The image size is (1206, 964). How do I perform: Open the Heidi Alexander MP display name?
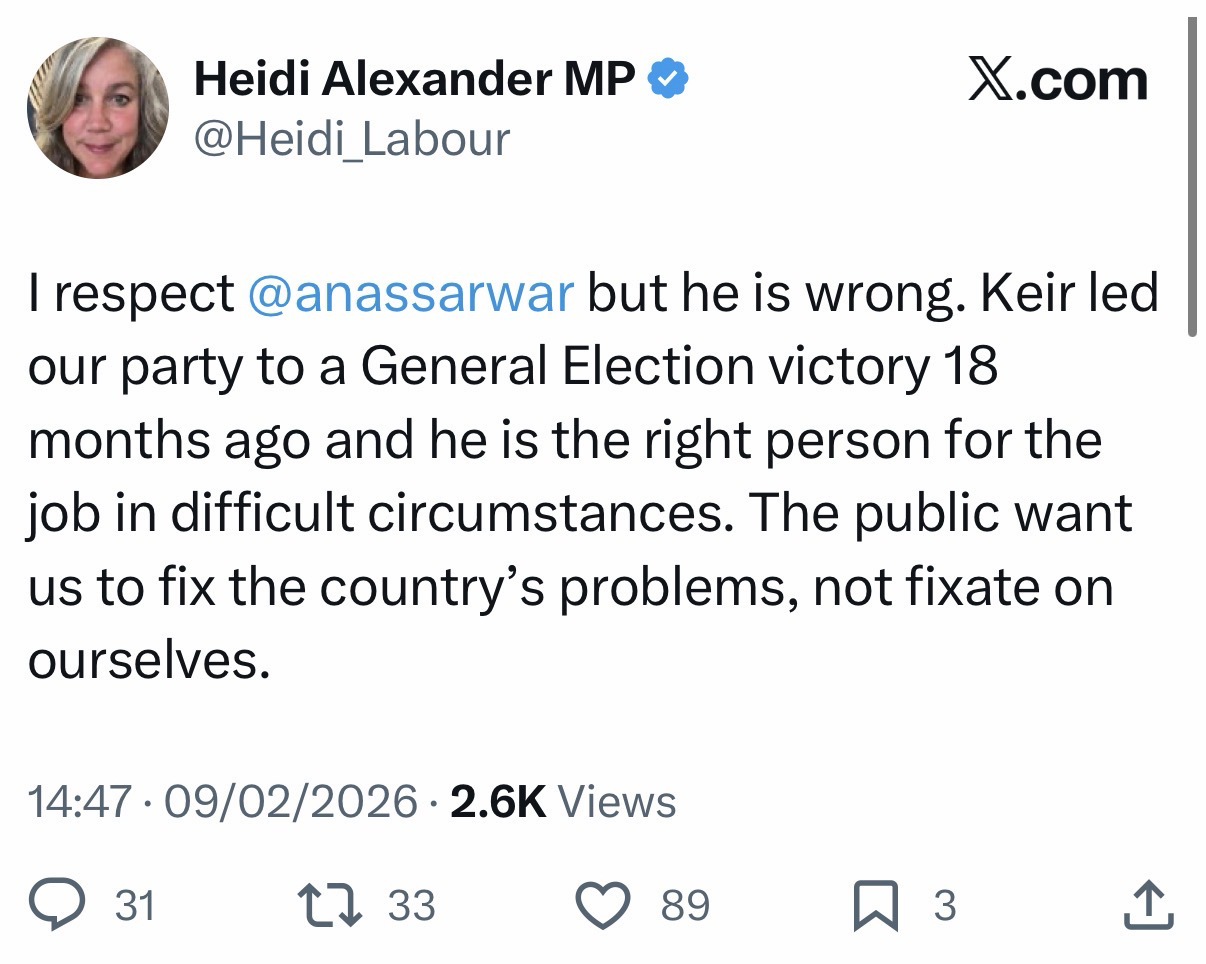414,78
